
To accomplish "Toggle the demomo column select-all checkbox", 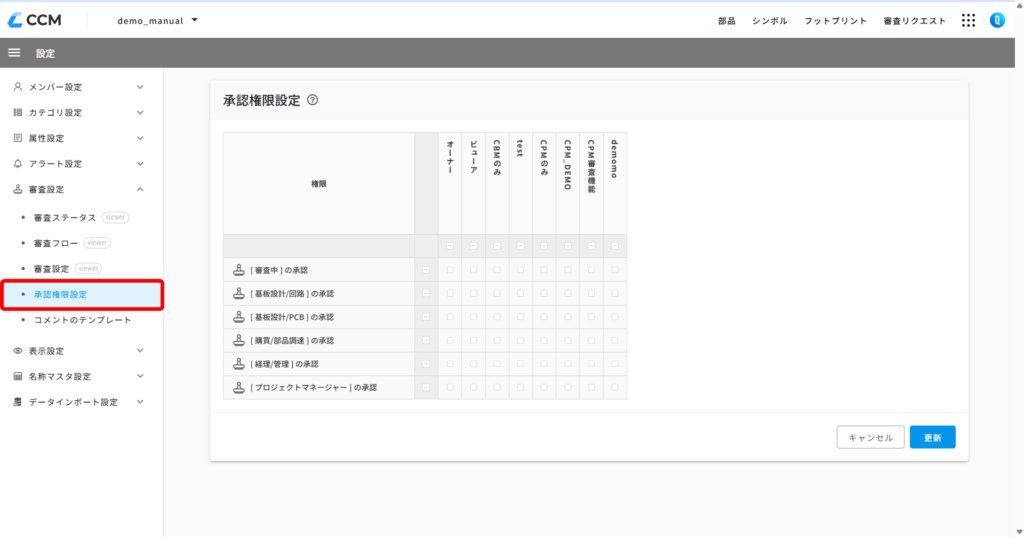I will pyautogui.click(x=615, y=246).
